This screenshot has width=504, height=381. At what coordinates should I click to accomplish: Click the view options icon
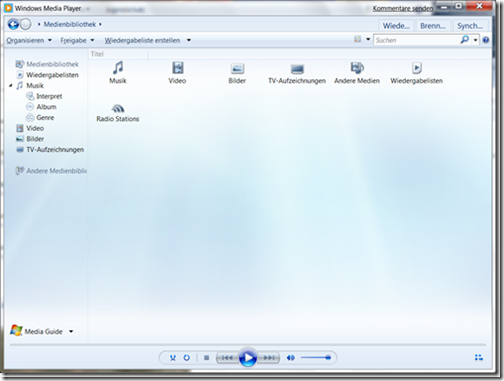[x=358, y=40]
